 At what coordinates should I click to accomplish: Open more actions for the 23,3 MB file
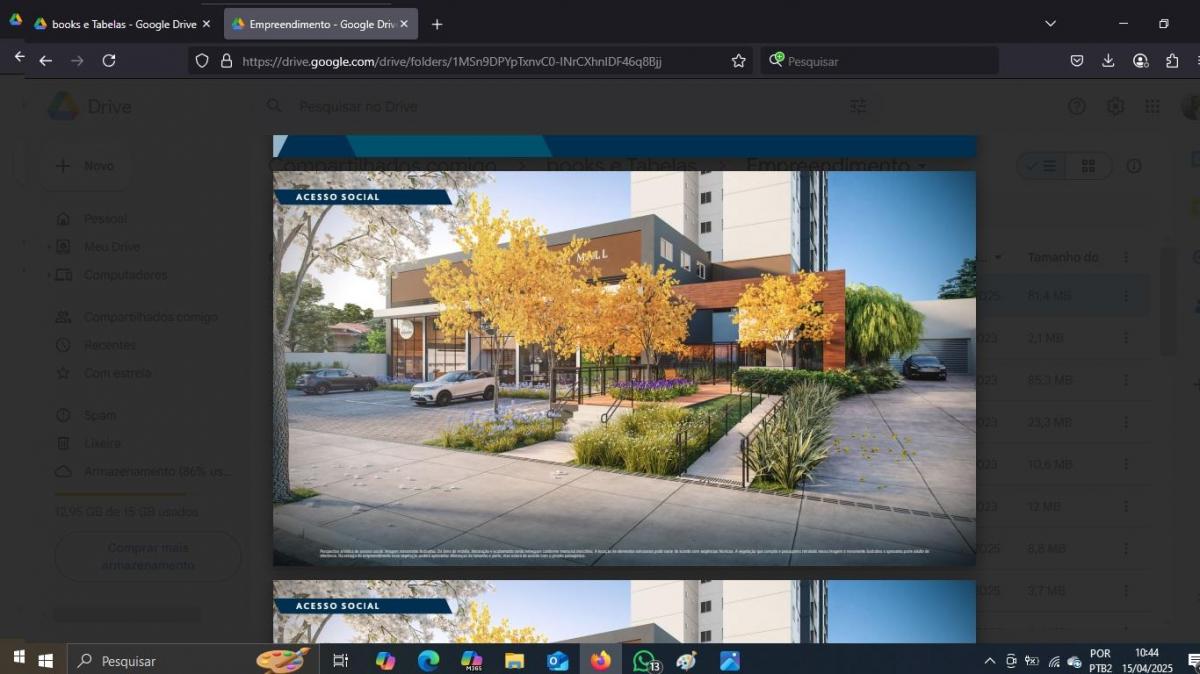coord(1126,422)
